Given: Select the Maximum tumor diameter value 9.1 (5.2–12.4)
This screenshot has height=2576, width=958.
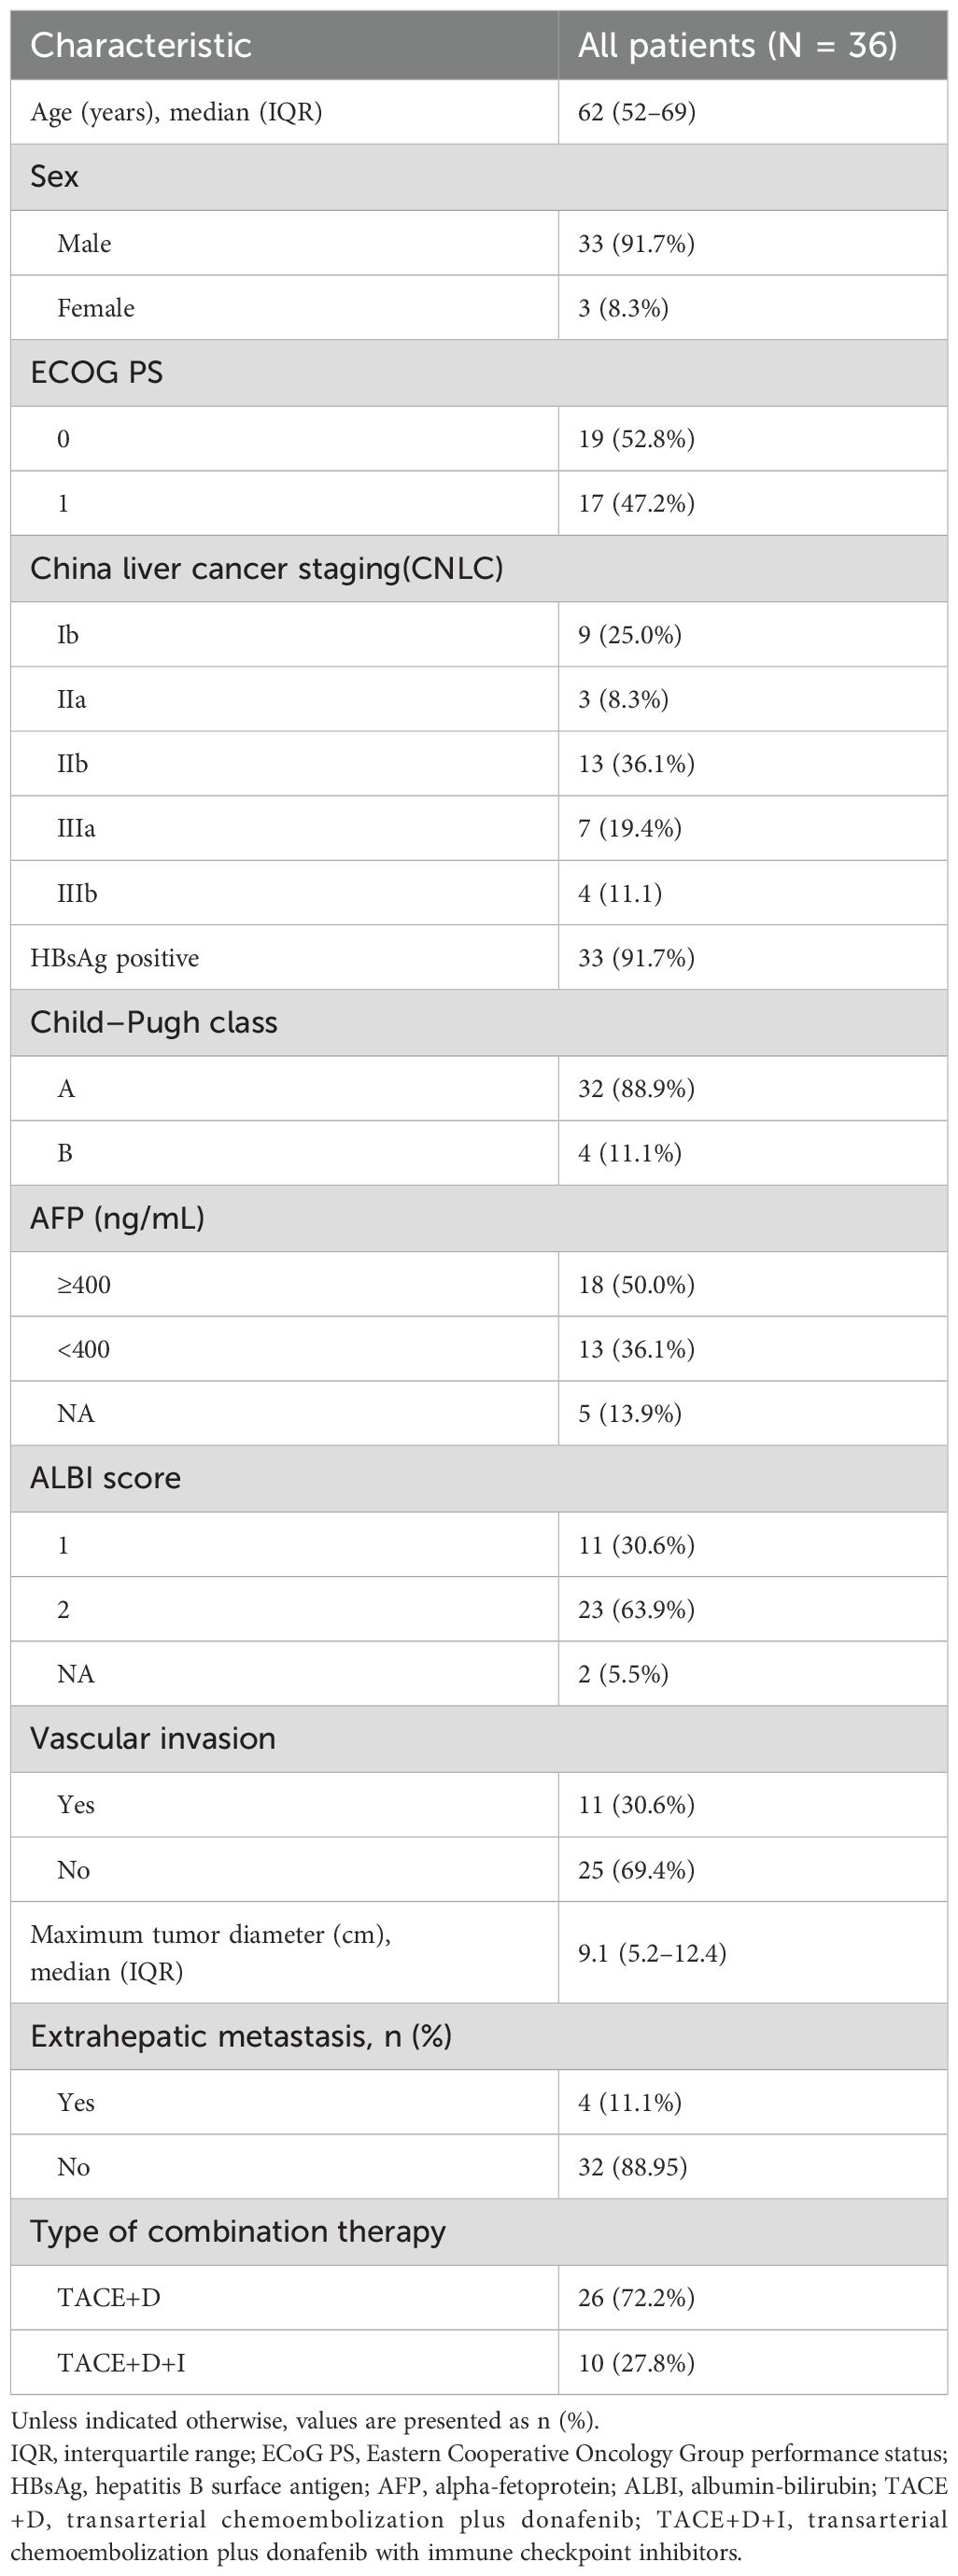Looking at the screenshot, I should pyautogui.click(x=652, y=1953).
